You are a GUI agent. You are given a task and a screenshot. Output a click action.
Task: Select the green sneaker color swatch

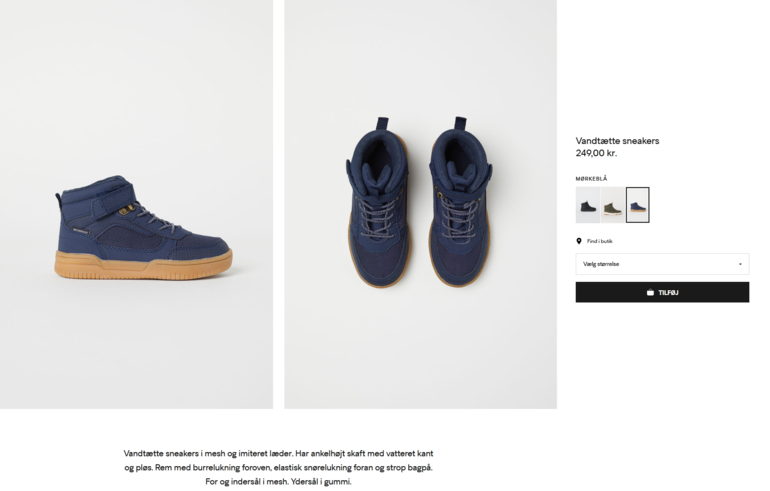click(613, 205)
